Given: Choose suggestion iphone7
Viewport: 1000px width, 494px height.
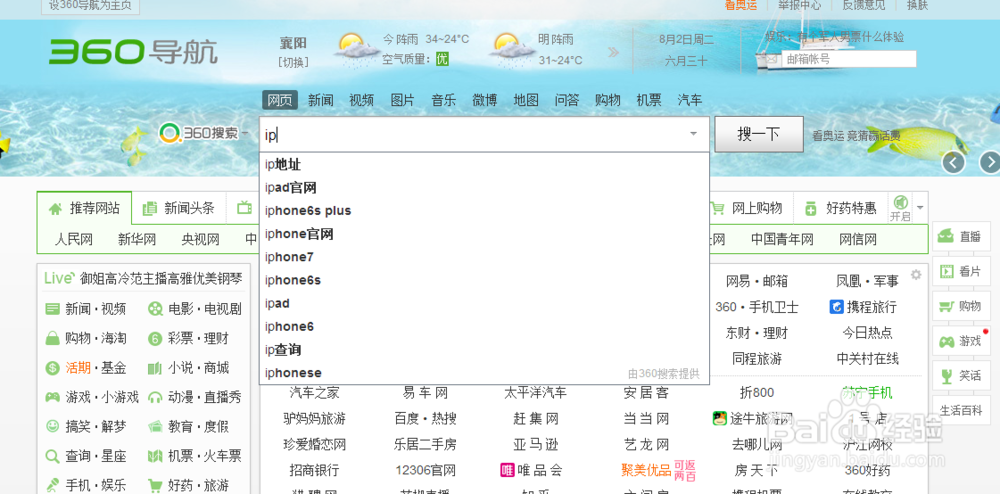Looking at the screenshot, I should point(485,257).
